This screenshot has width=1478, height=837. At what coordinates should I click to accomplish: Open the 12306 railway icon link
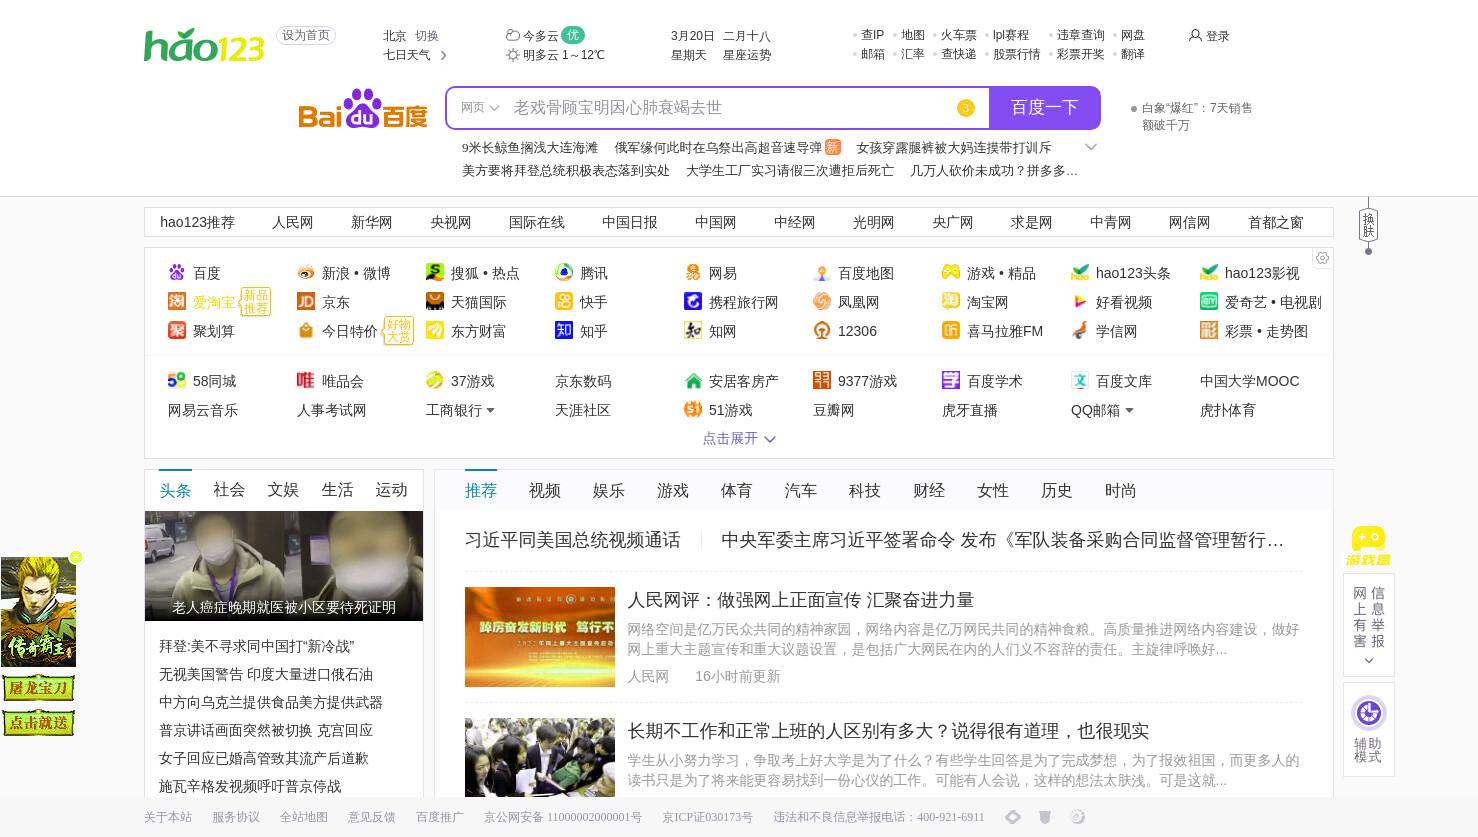[x=822, y=330]
